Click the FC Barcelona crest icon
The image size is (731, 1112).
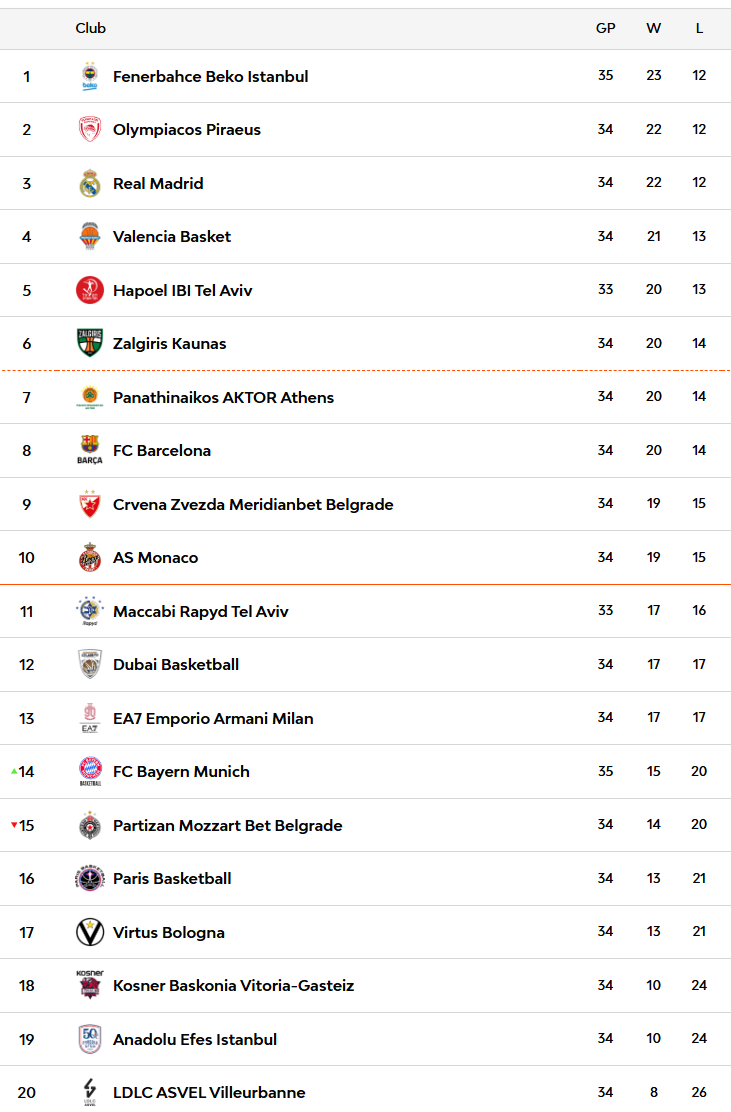click(90, 450)
